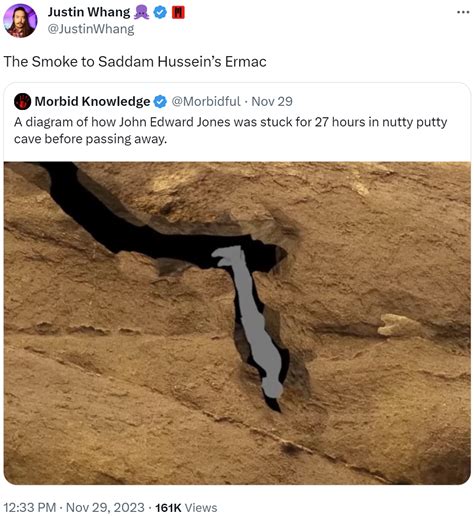Open the Nutty Putty cave diagram image
Screen dimensions: 474x516
[x=237, y=323]
